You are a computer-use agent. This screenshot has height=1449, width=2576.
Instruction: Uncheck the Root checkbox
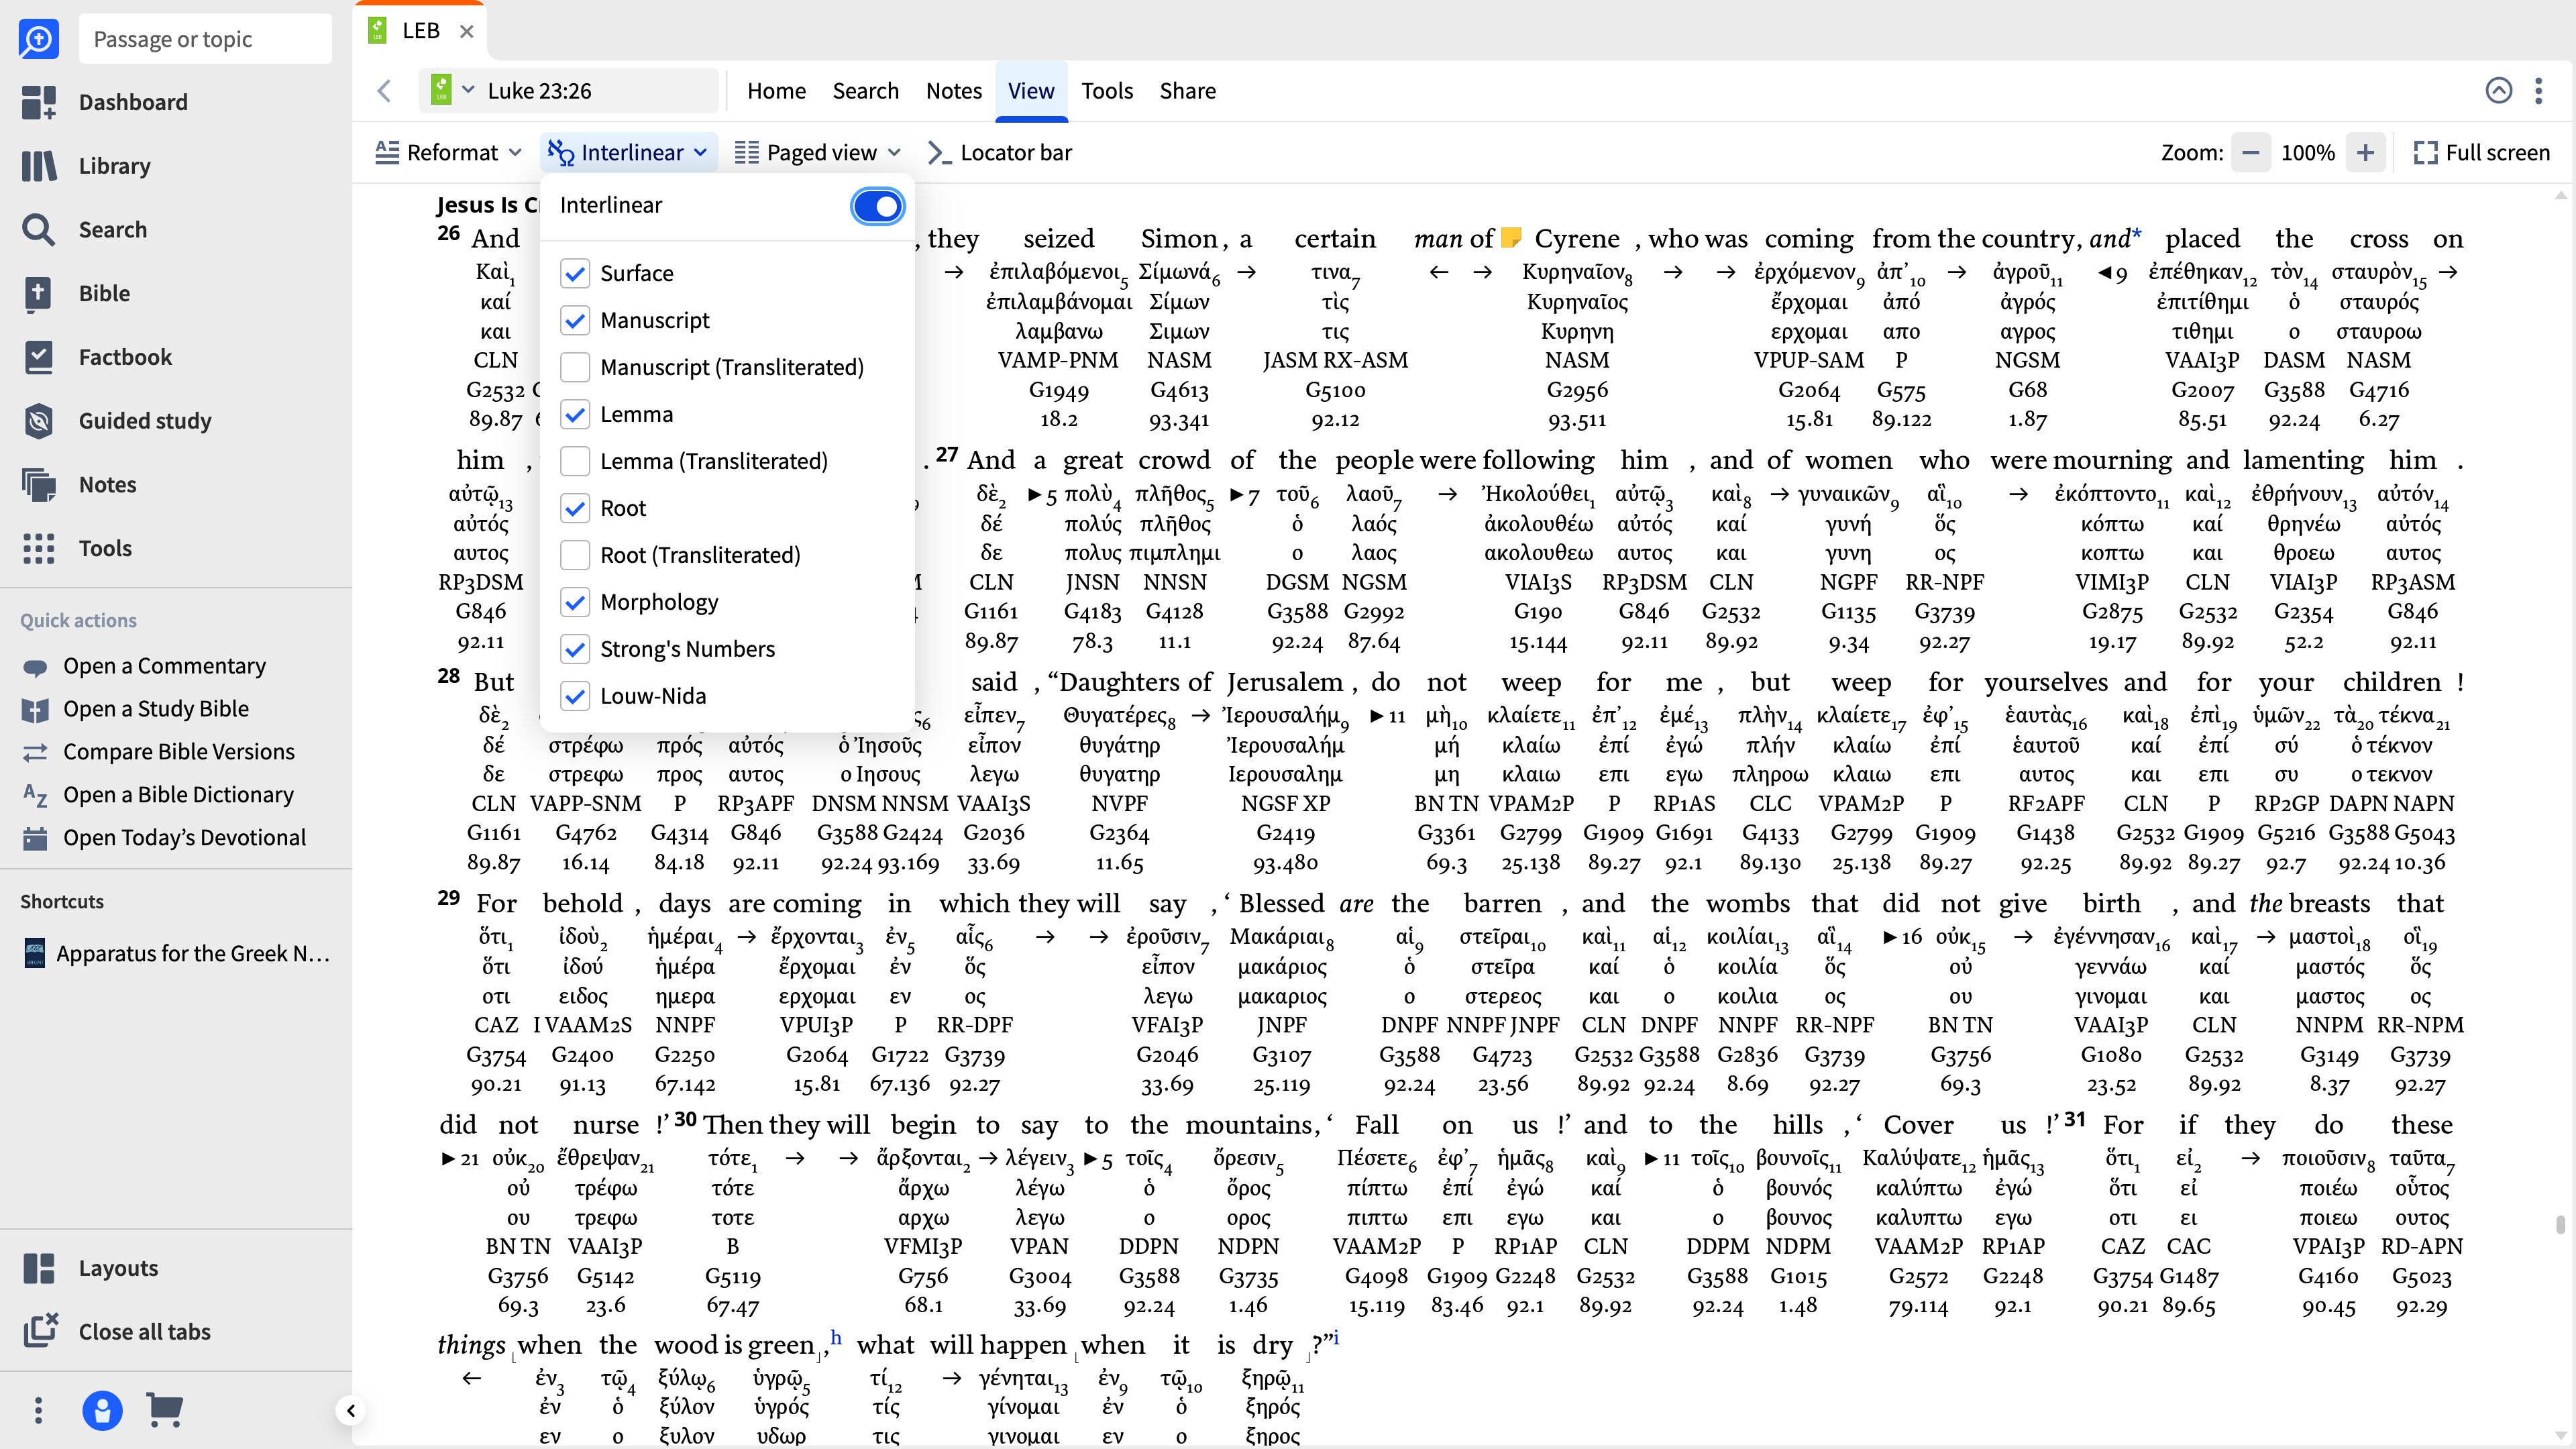click(575, 508)
